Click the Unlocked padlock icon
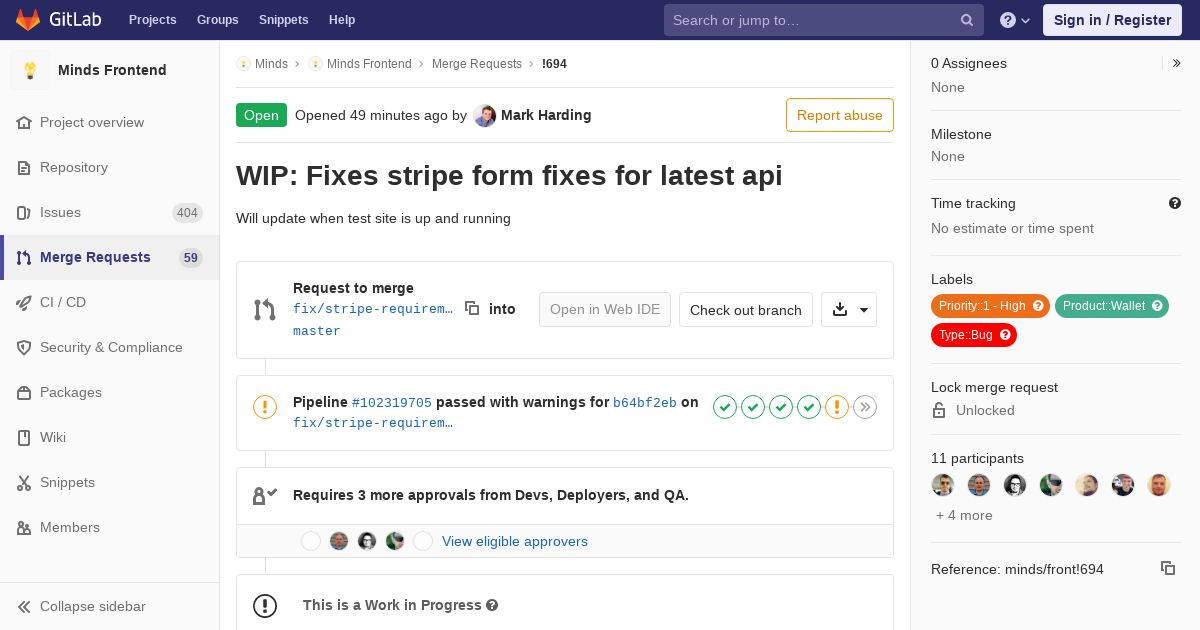This screenshot has width=1200, height=630. 939,410
